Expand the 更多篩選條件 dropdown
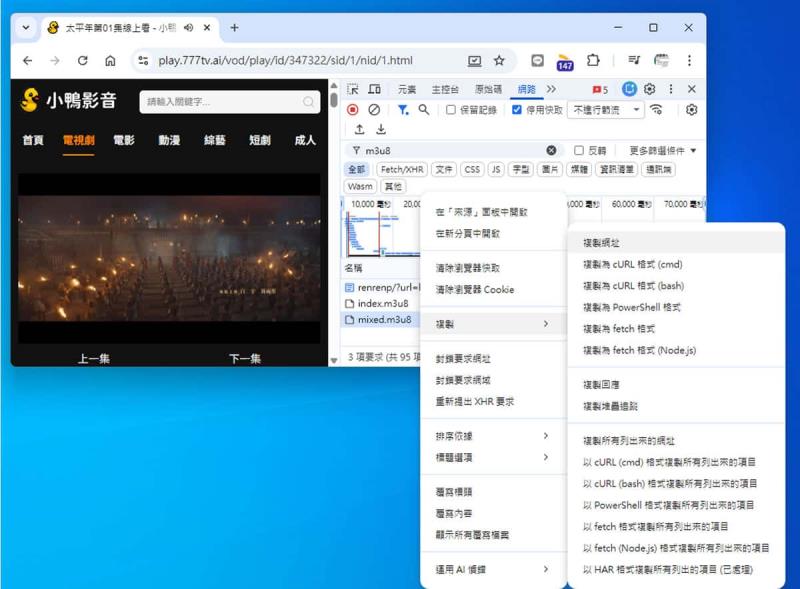Screen dimensions: 800x589 (660, 148)
